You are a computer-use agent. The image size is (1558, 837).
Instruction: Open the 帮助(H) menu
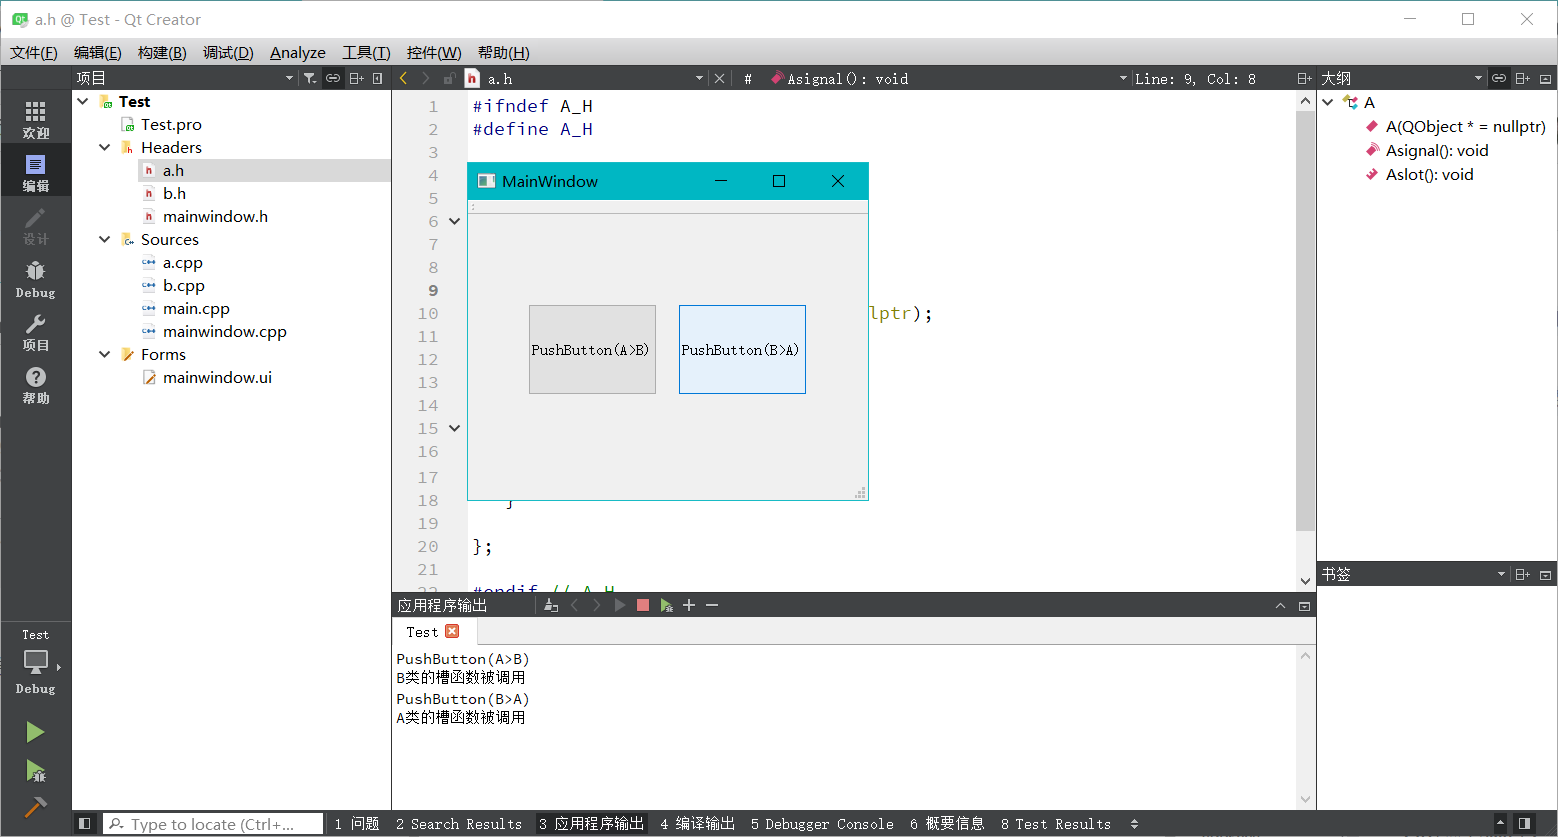(504, 52)
